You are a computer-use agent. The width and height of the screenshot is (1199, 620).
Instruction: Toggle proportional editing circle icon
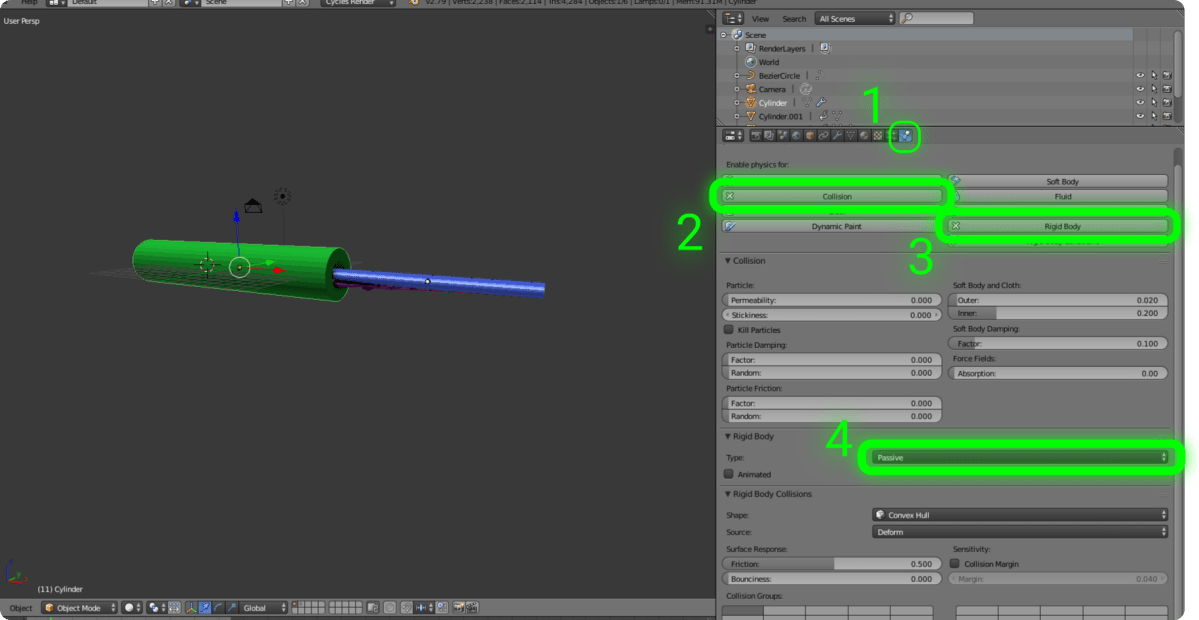(389, 608)
